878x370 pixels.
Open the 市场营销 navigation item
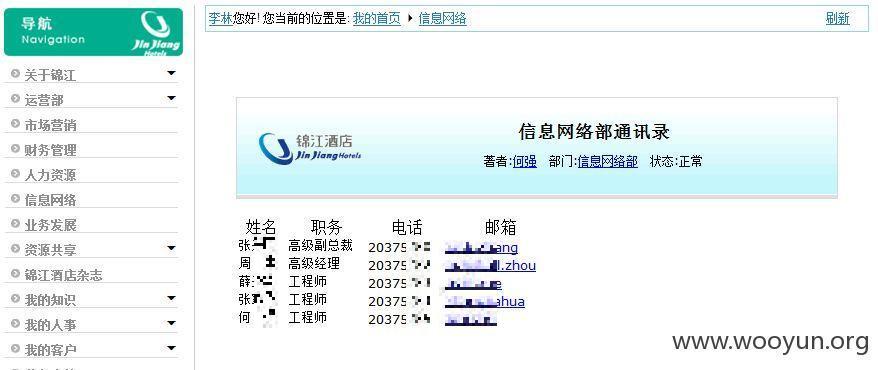pos(50,125)
